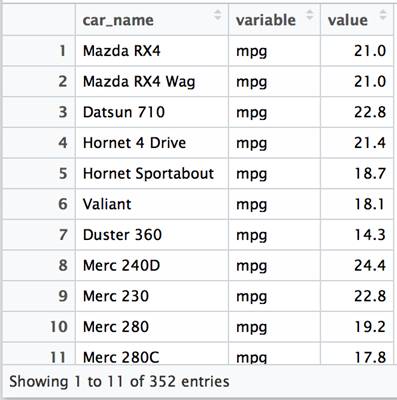Viewport: 397px width, 400px height.
Task: Click the value 24.4 cell
Action: click(357, 266)
